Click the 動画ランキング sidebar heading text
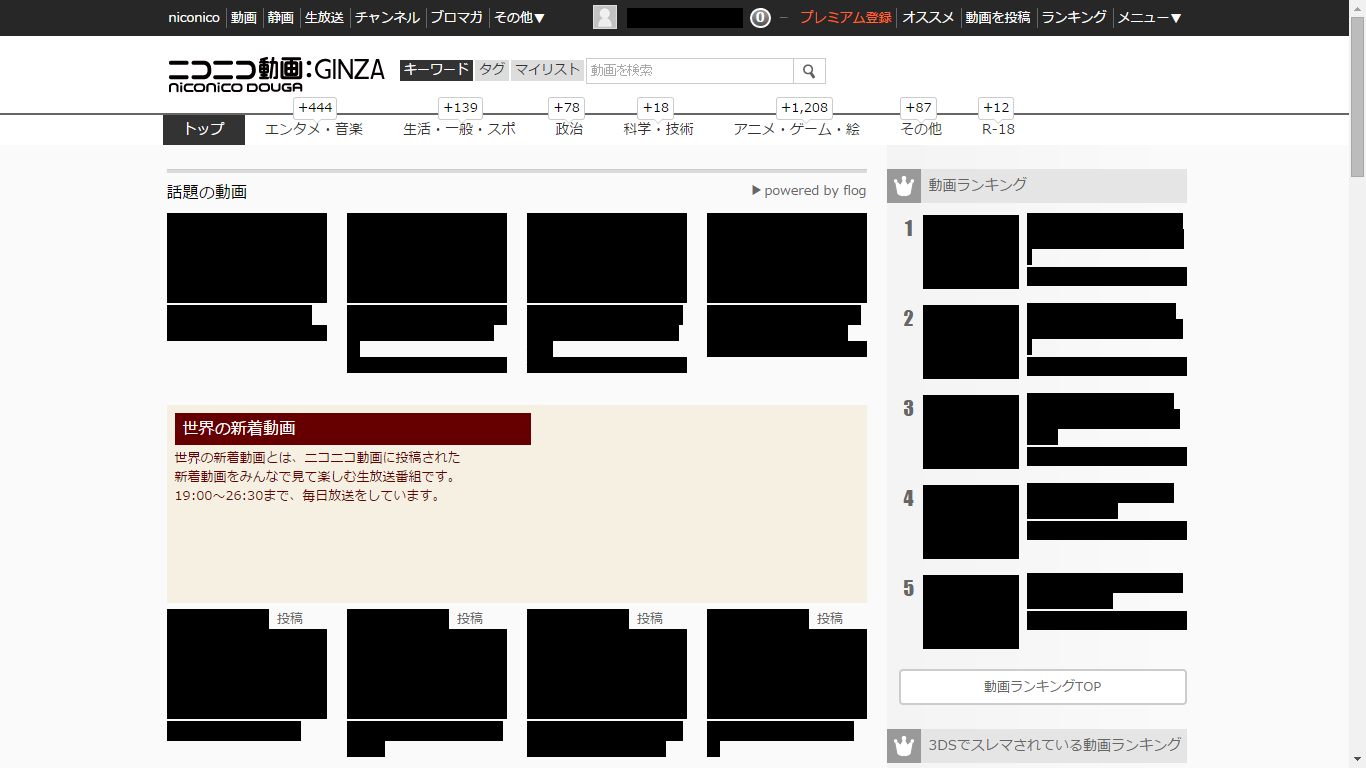Image resolution: width=1366 pixels, height=768 pixels. coord(977,185)
